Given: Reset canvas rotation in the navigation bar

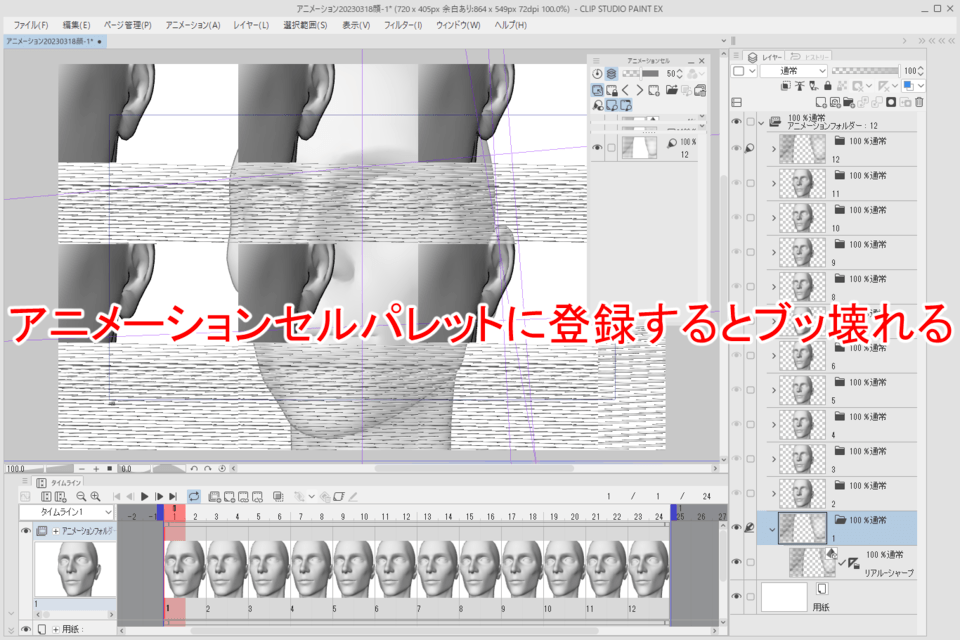Looking at the screenshot, I should click(x=222, y=469).
